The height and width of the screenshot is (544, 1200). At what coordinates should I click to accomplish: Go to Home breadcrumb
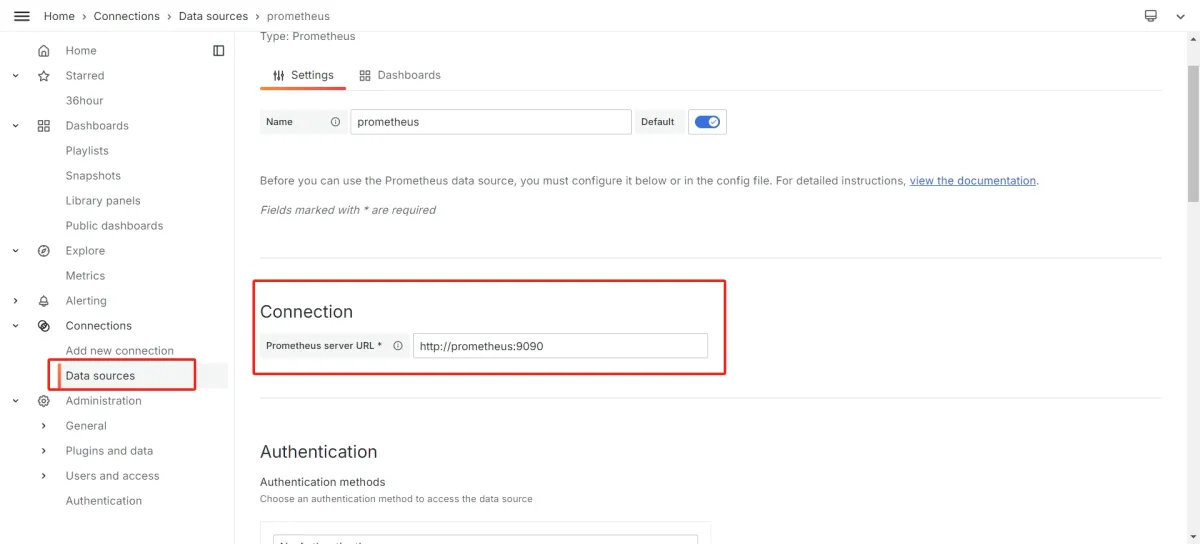(x=59, y=16)
